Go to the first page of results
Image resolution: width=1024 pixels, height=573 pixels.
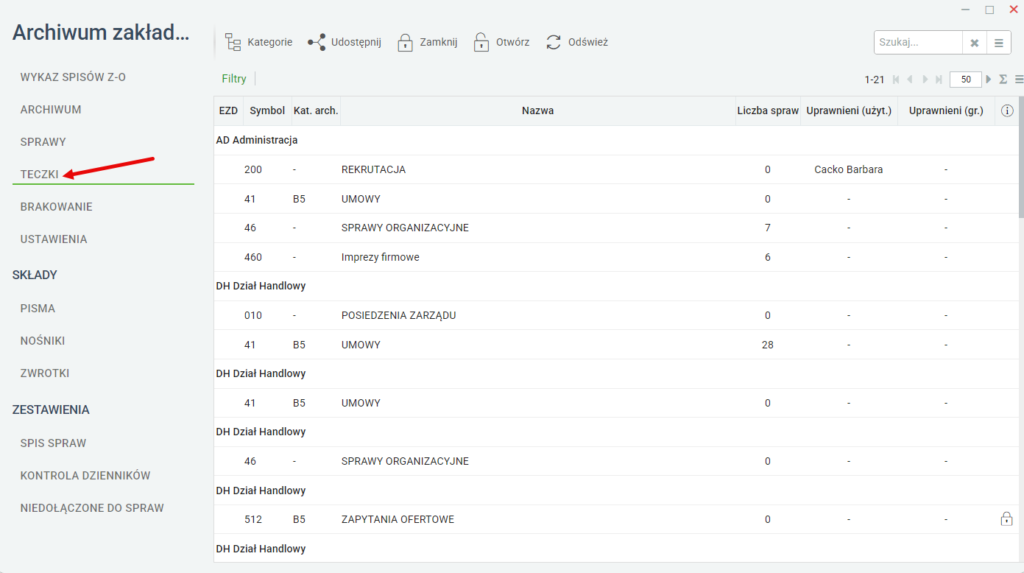click(896, 80)
